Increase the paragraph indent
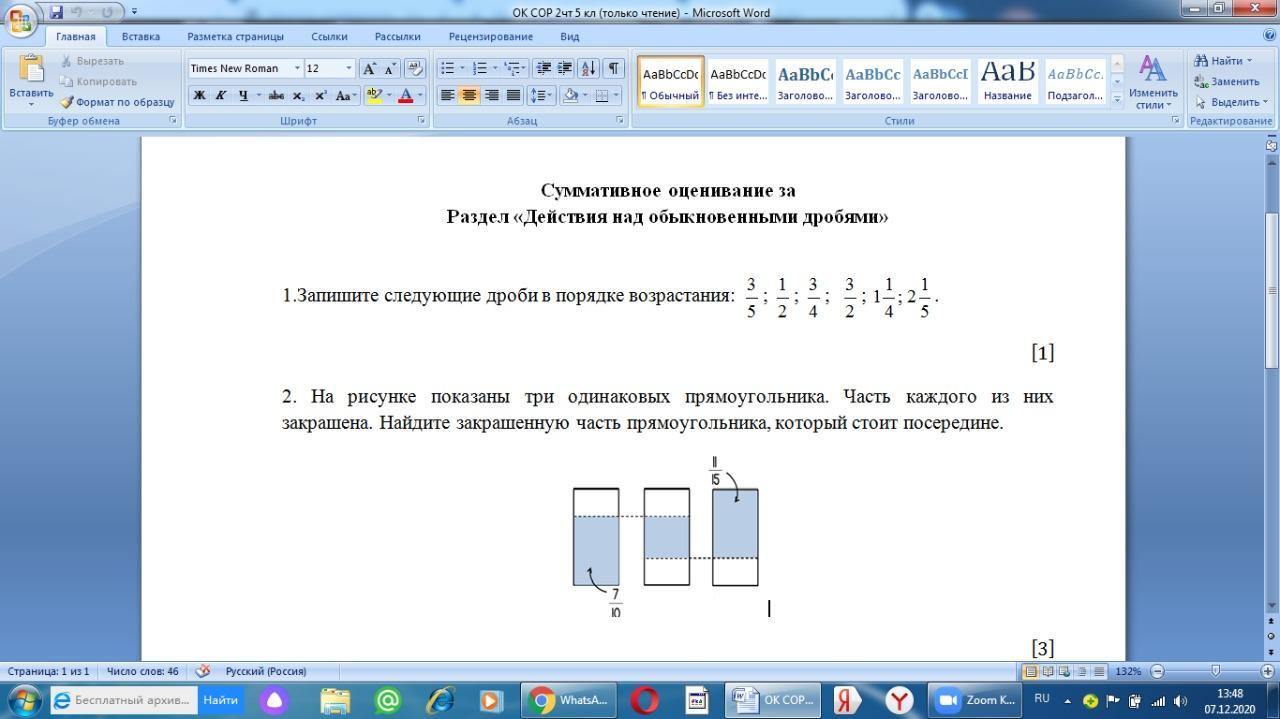1280x719 pixels. (x=565, y=68)
